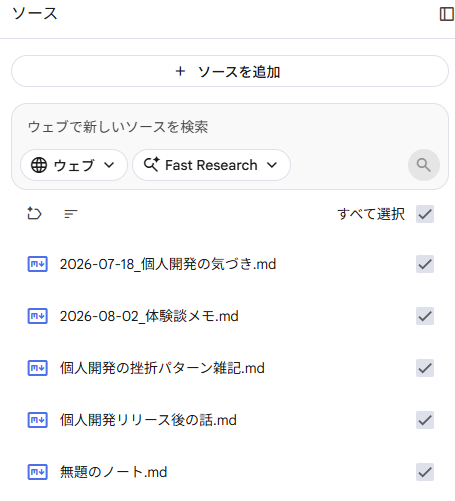Open source 個人開発リリース後の話.md
455x501 pixels.
(x=148, y=420)
